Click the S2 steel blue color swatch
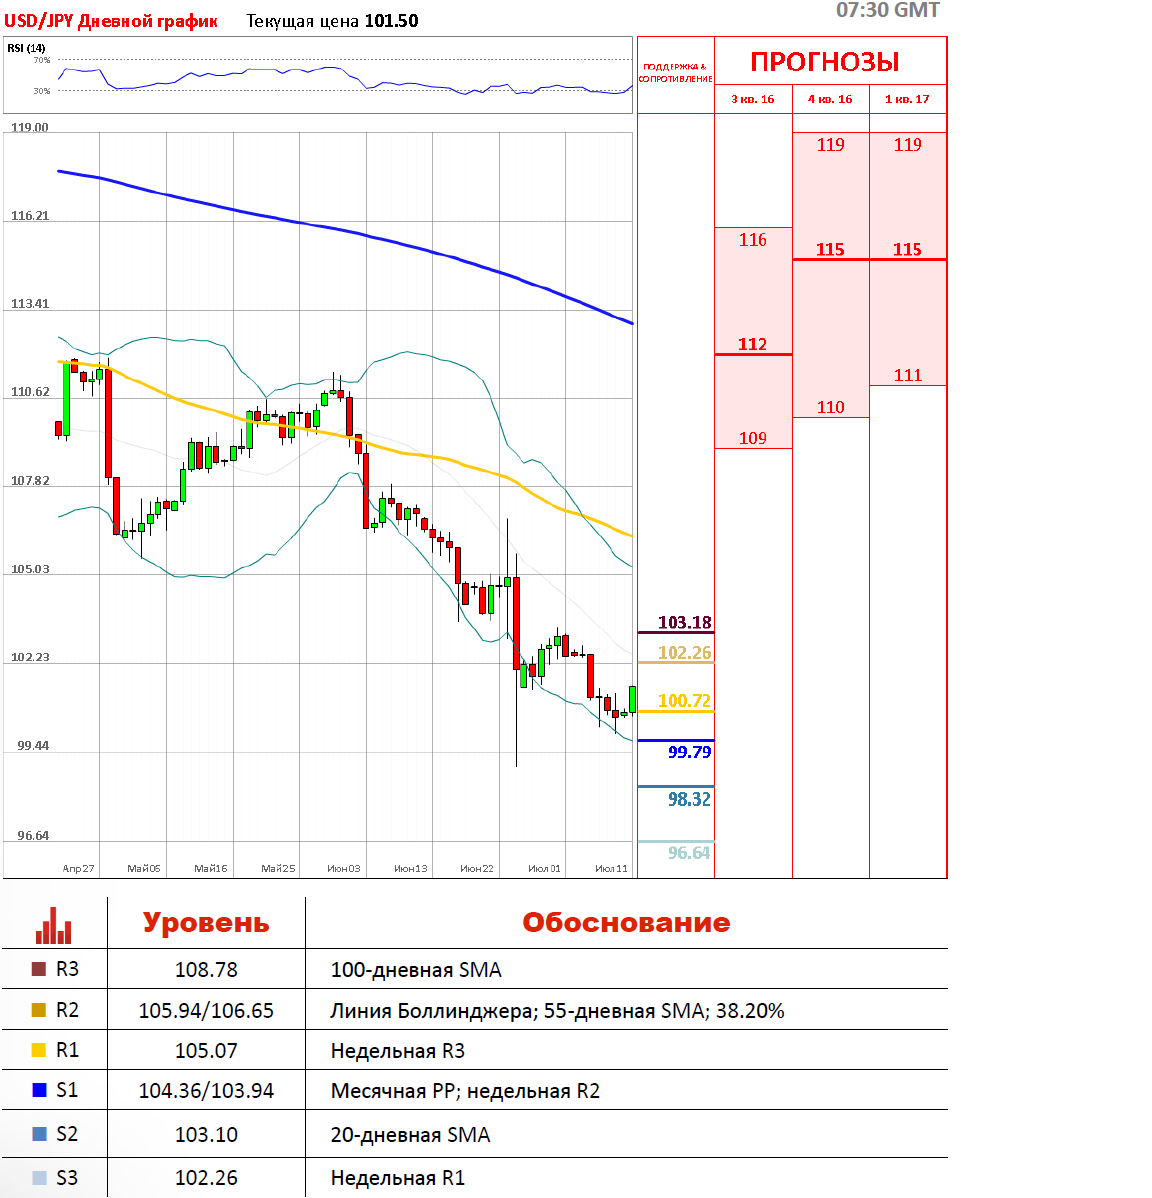Image resolution: width=1152 pixels, height=1198 pixels. (39, 1134)
